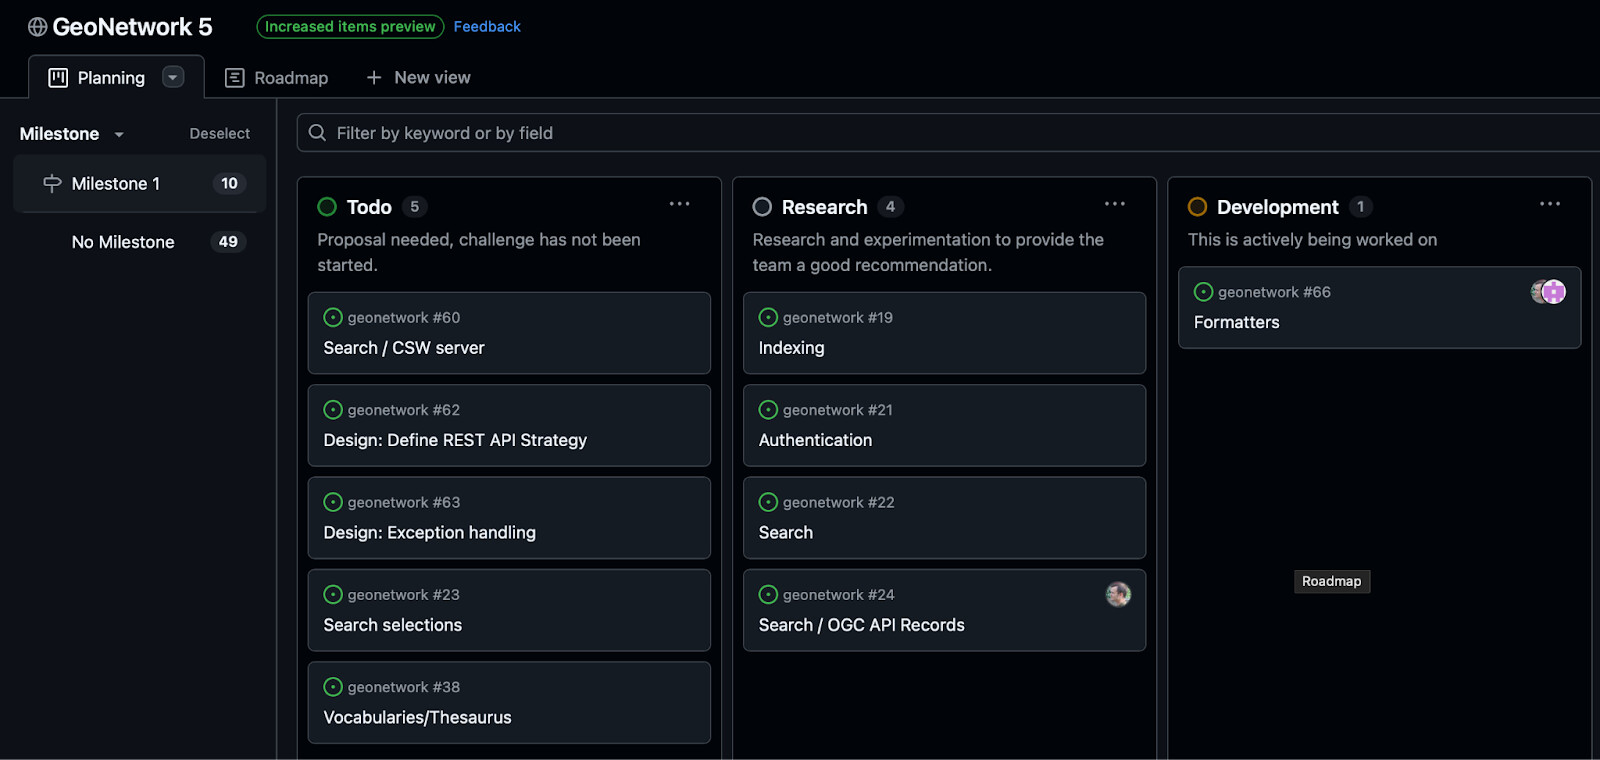
Task: Switch to the Roadmap tab
Action: [x=277, y=78]
